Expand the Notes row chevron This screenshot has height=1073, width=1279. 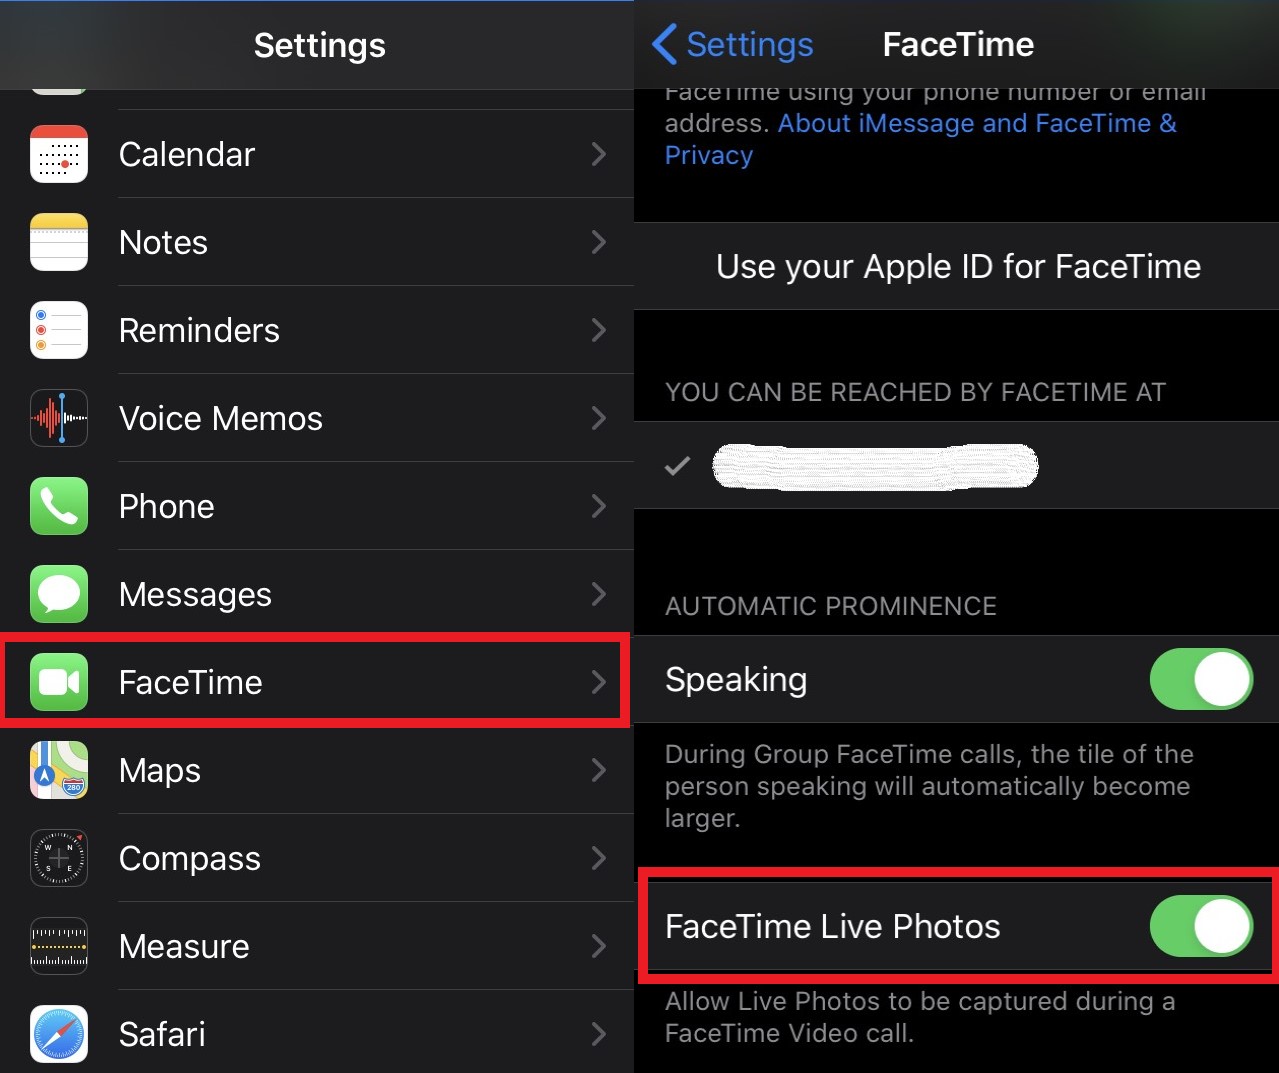[x=598, y=242]
